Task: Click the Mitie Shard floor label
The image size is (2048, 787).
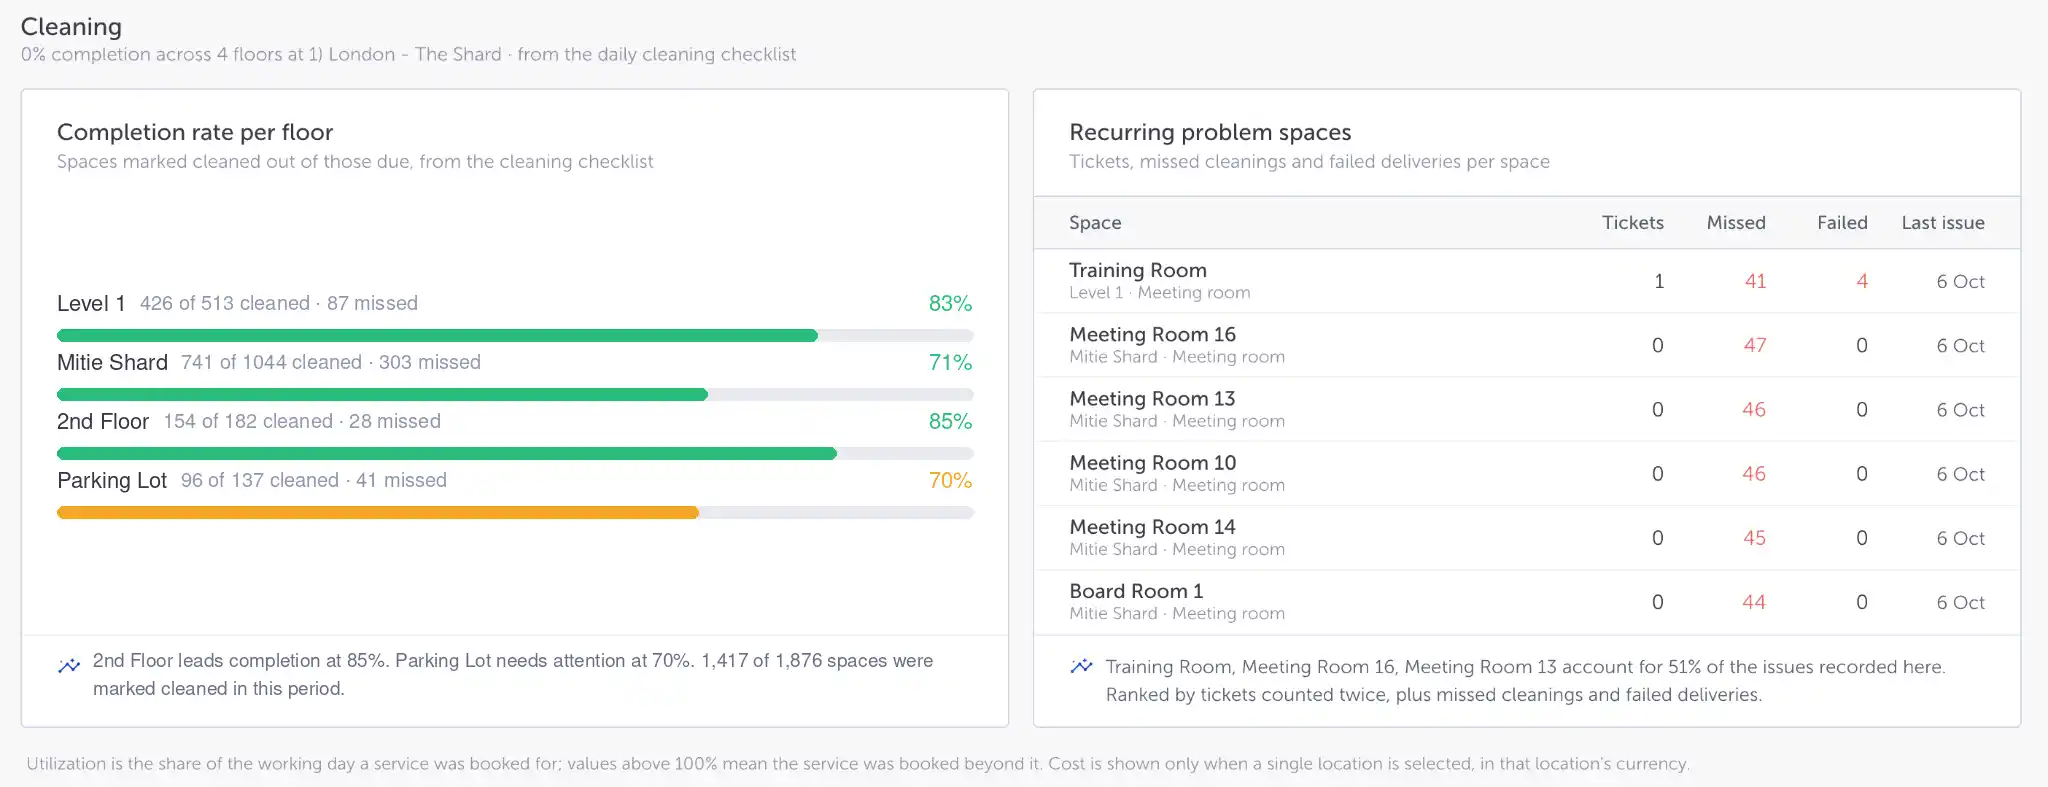Action: pyautogui.click(x=112, y=363)
